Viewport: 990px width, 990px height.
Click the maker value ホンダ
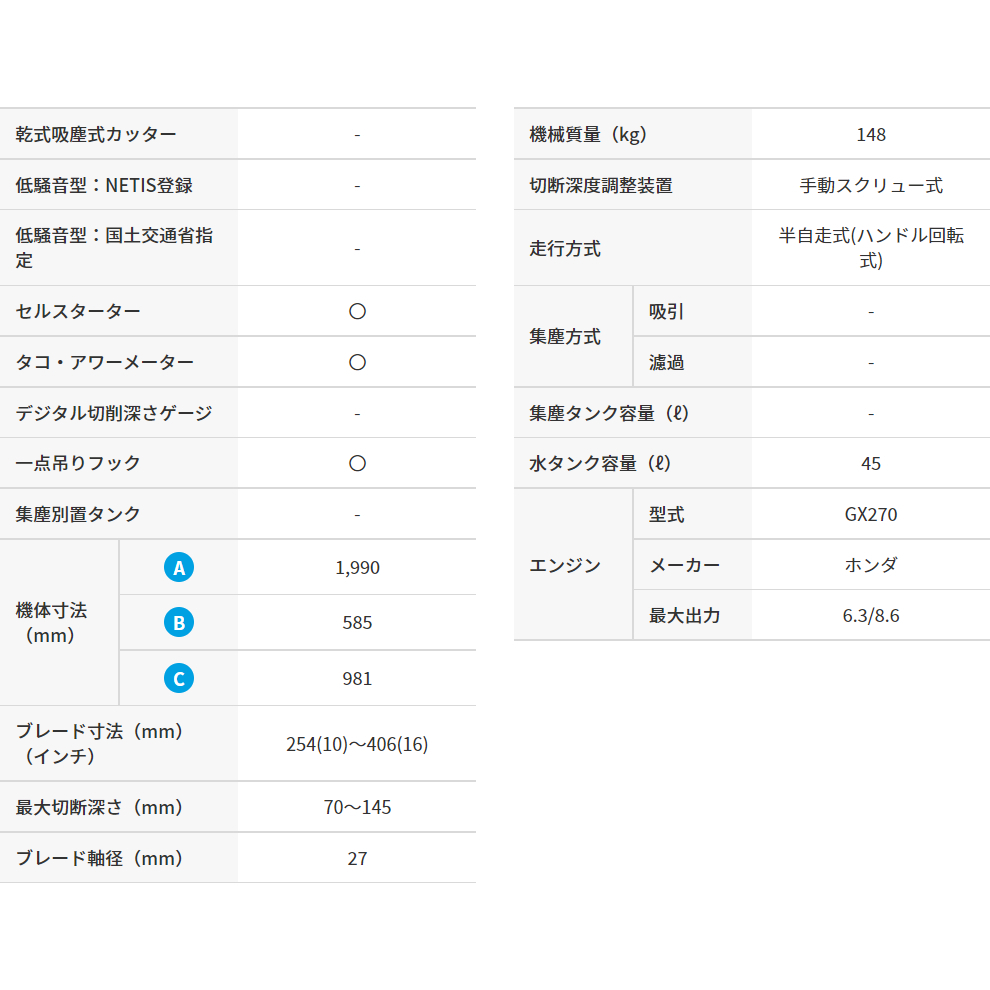tap(871, 564)
